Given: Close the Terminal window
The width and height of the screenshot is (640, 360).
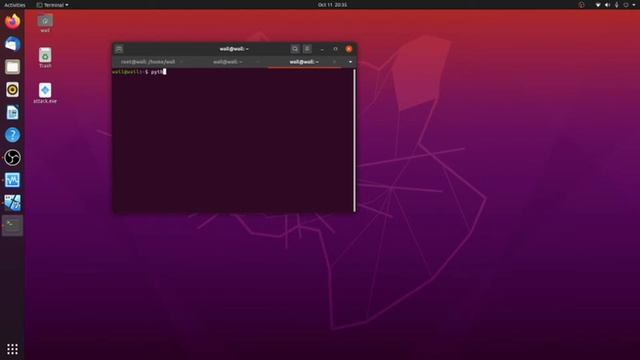Looking at the screenshot, I should 349,49.
